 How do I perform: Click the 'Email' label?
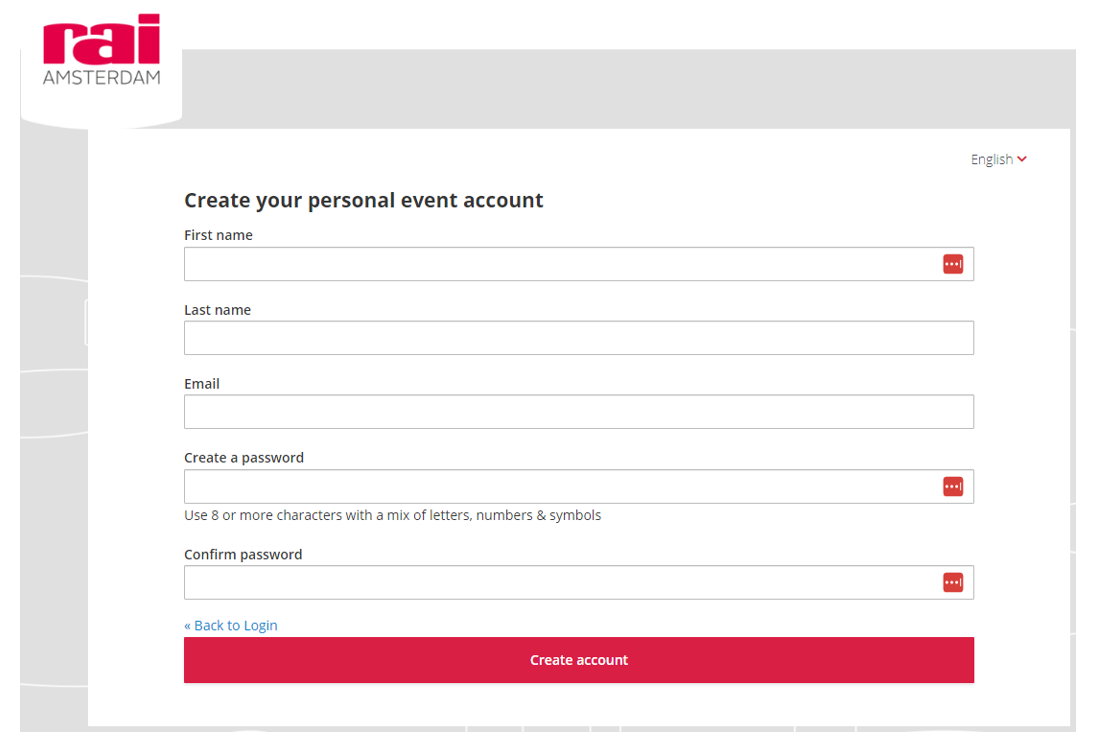pos(202,384)
